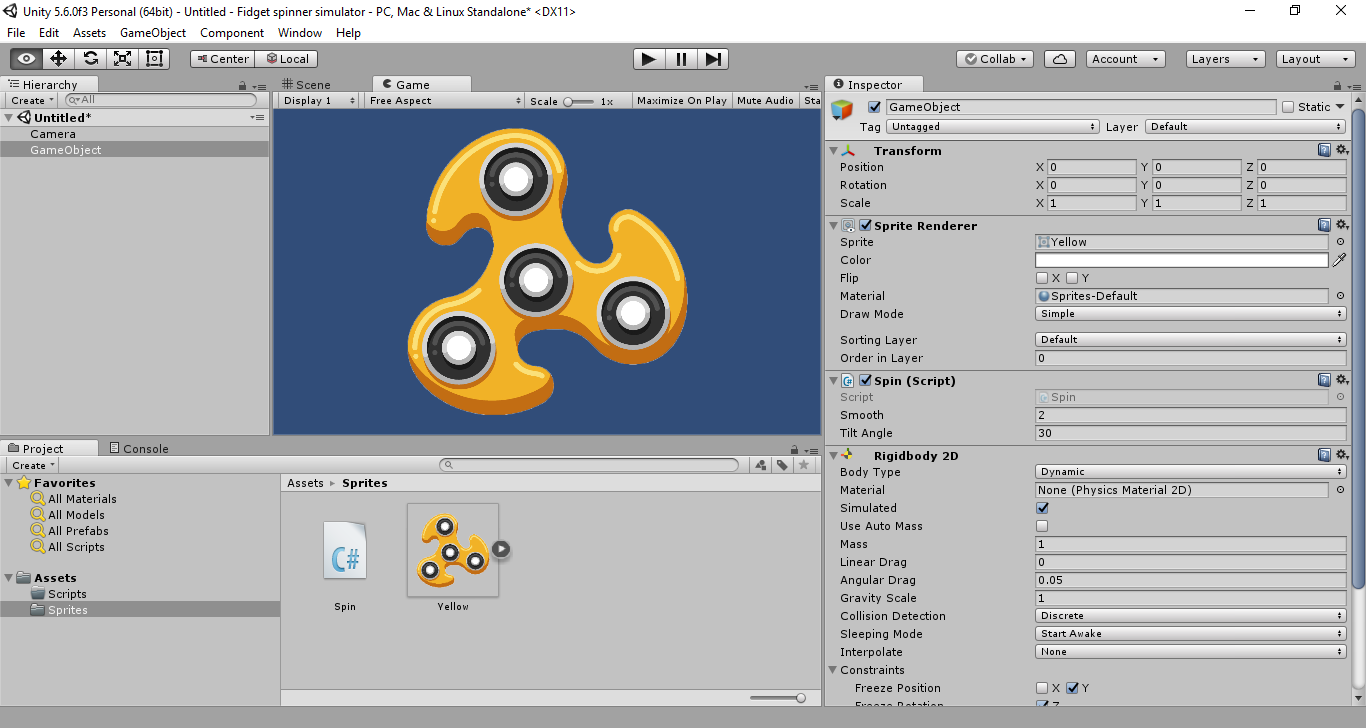Select the Scale tool
The width and height of the screenshot is (1366, 728).
click(x=123, y=59)
